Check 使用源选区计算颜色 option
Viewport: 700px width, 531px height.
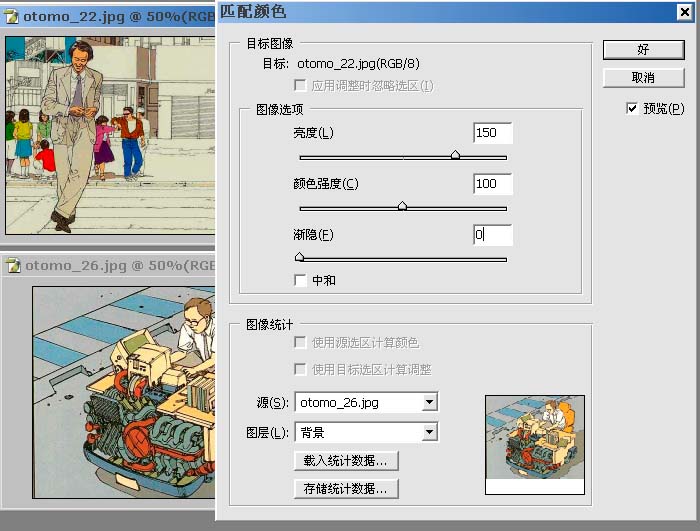click(300, 343)
